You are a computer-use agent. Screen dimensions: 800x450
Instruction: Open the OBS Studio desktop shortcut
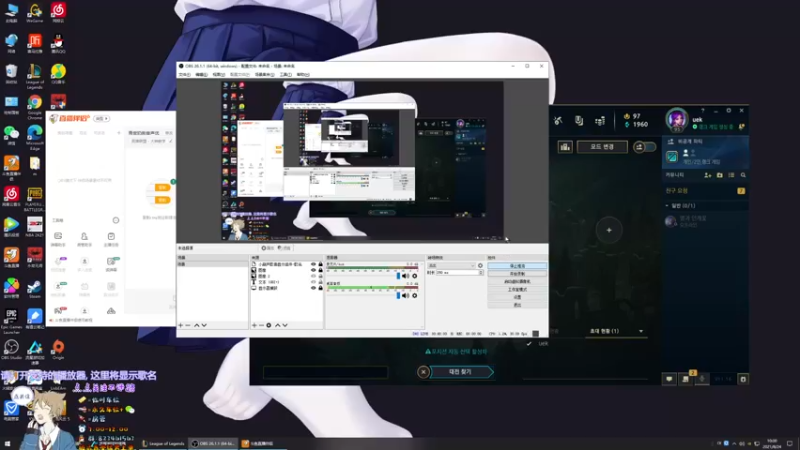(11, 349)
